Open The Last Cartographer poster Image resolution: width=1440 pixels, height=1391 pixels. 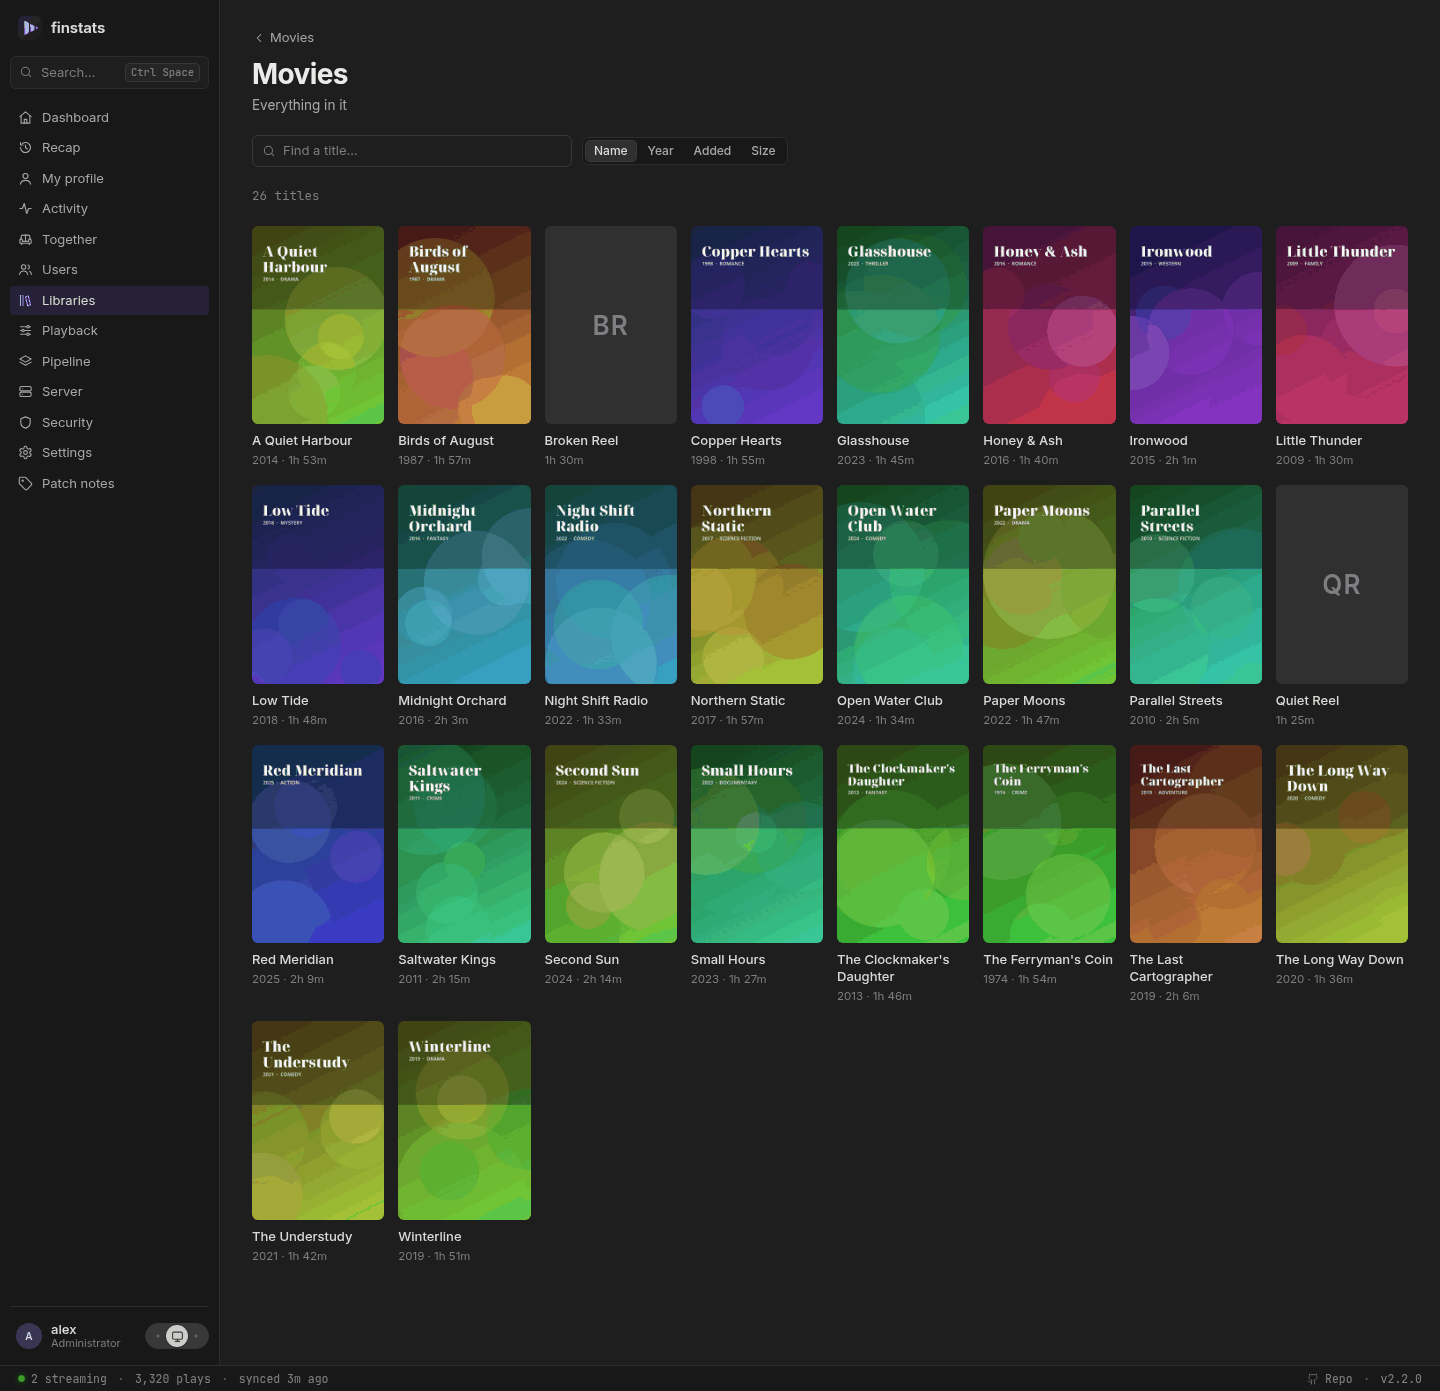pos(1196,844)
